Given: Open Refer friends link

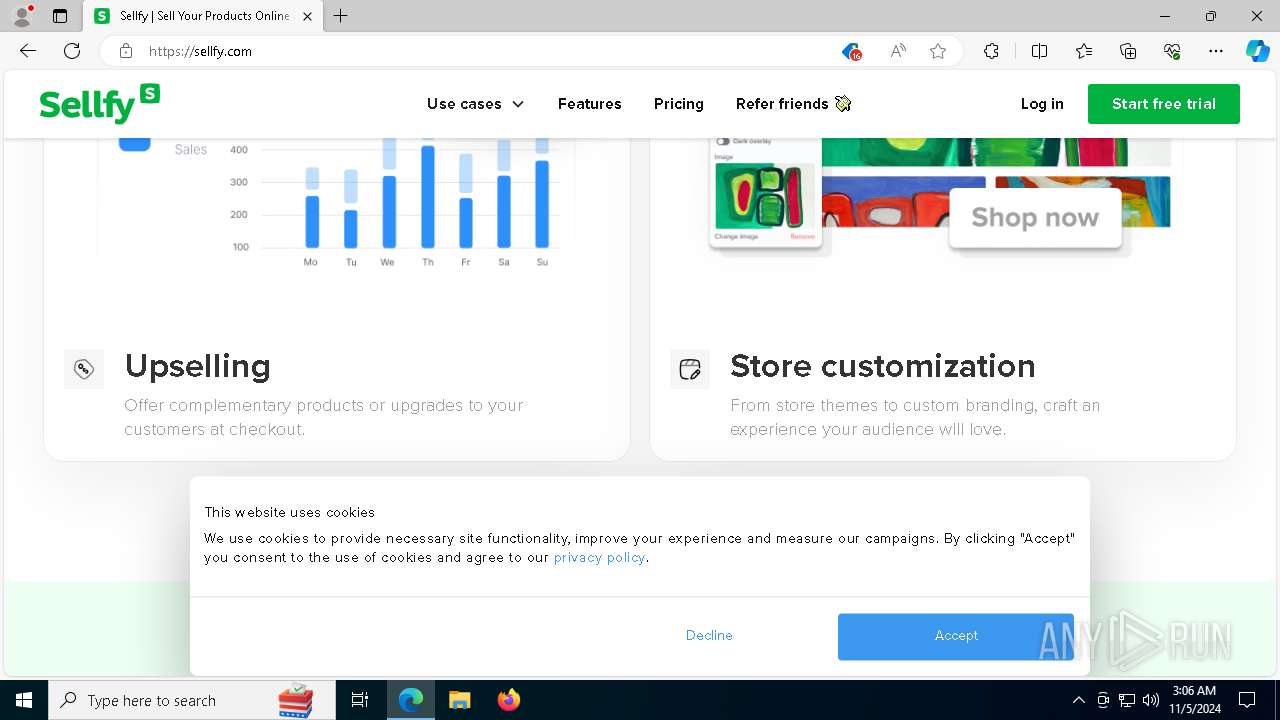Looking at the screenshot, I should pyautogui.click(x=793, y=104).
